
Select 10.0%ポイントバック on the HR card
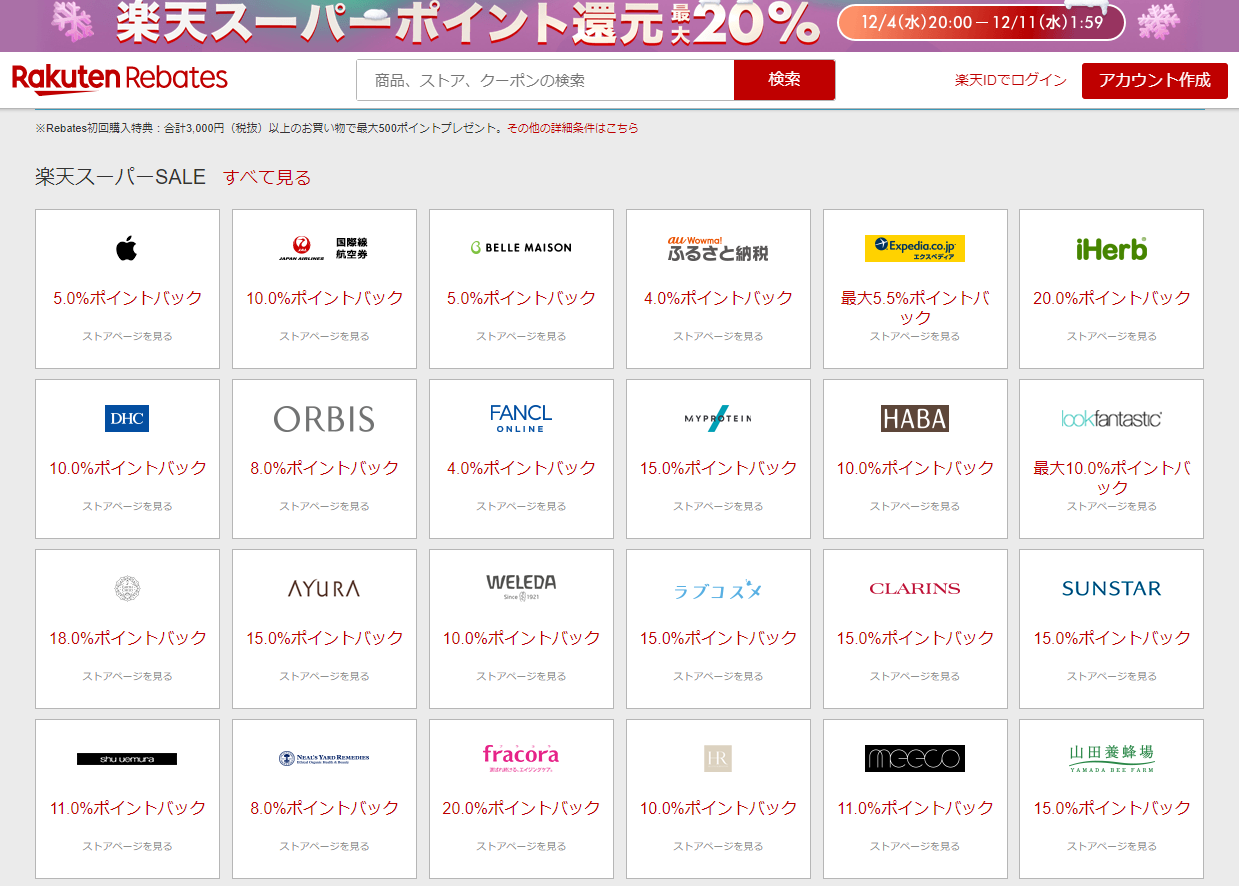pos(718,808)
